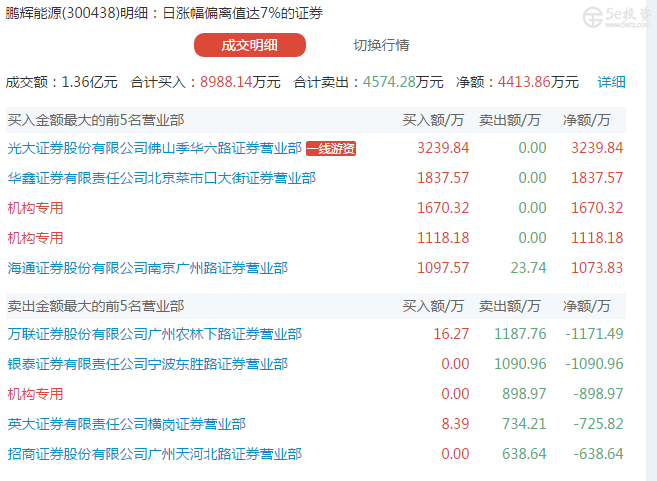Screen dimensions: 657x481
Task: Click 买入额/万 column header in sell table
Action: click(x=433, y=306)
